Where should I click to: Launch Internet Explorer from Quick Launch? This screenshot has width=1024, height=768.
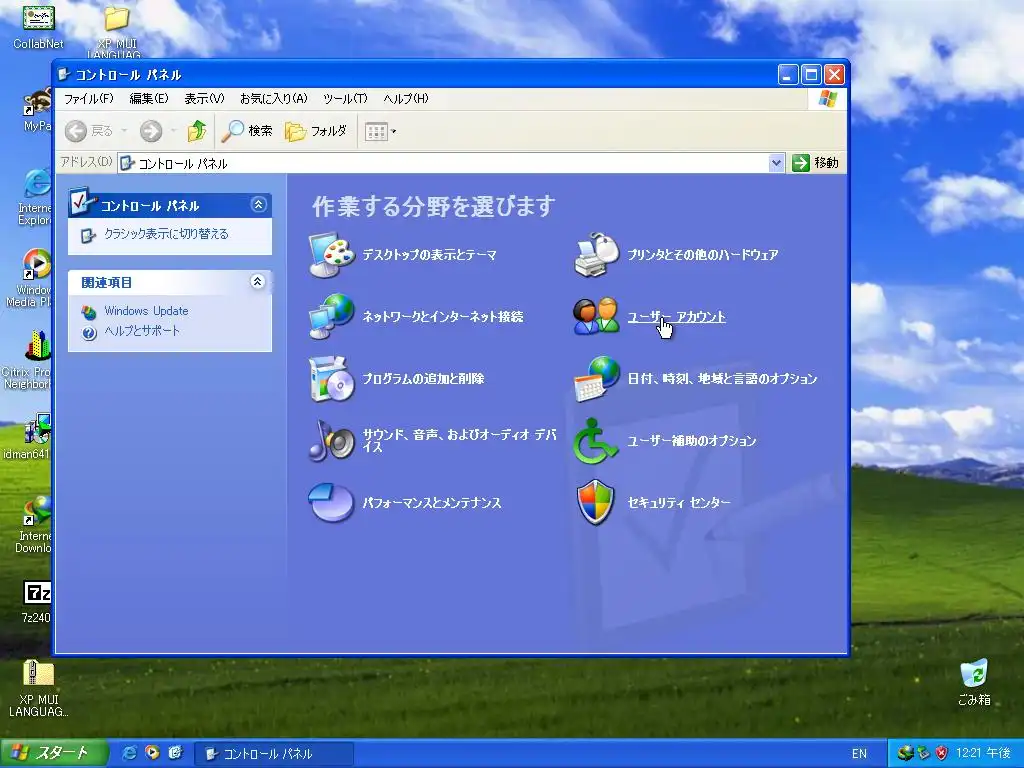click(x=129, y=753)
